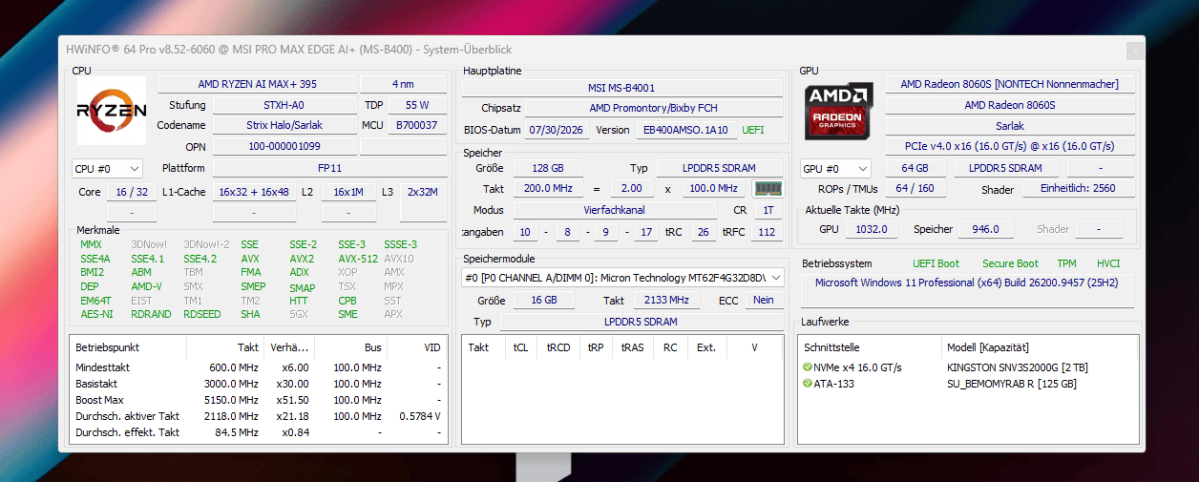
Task: Click the AES-NI feature flag
Action: [97, 314]
